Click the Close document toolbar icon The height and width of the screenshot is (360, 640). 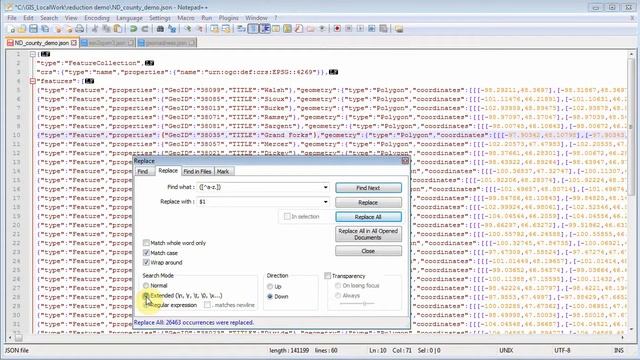pyautogui.click(x=58, y=29)
